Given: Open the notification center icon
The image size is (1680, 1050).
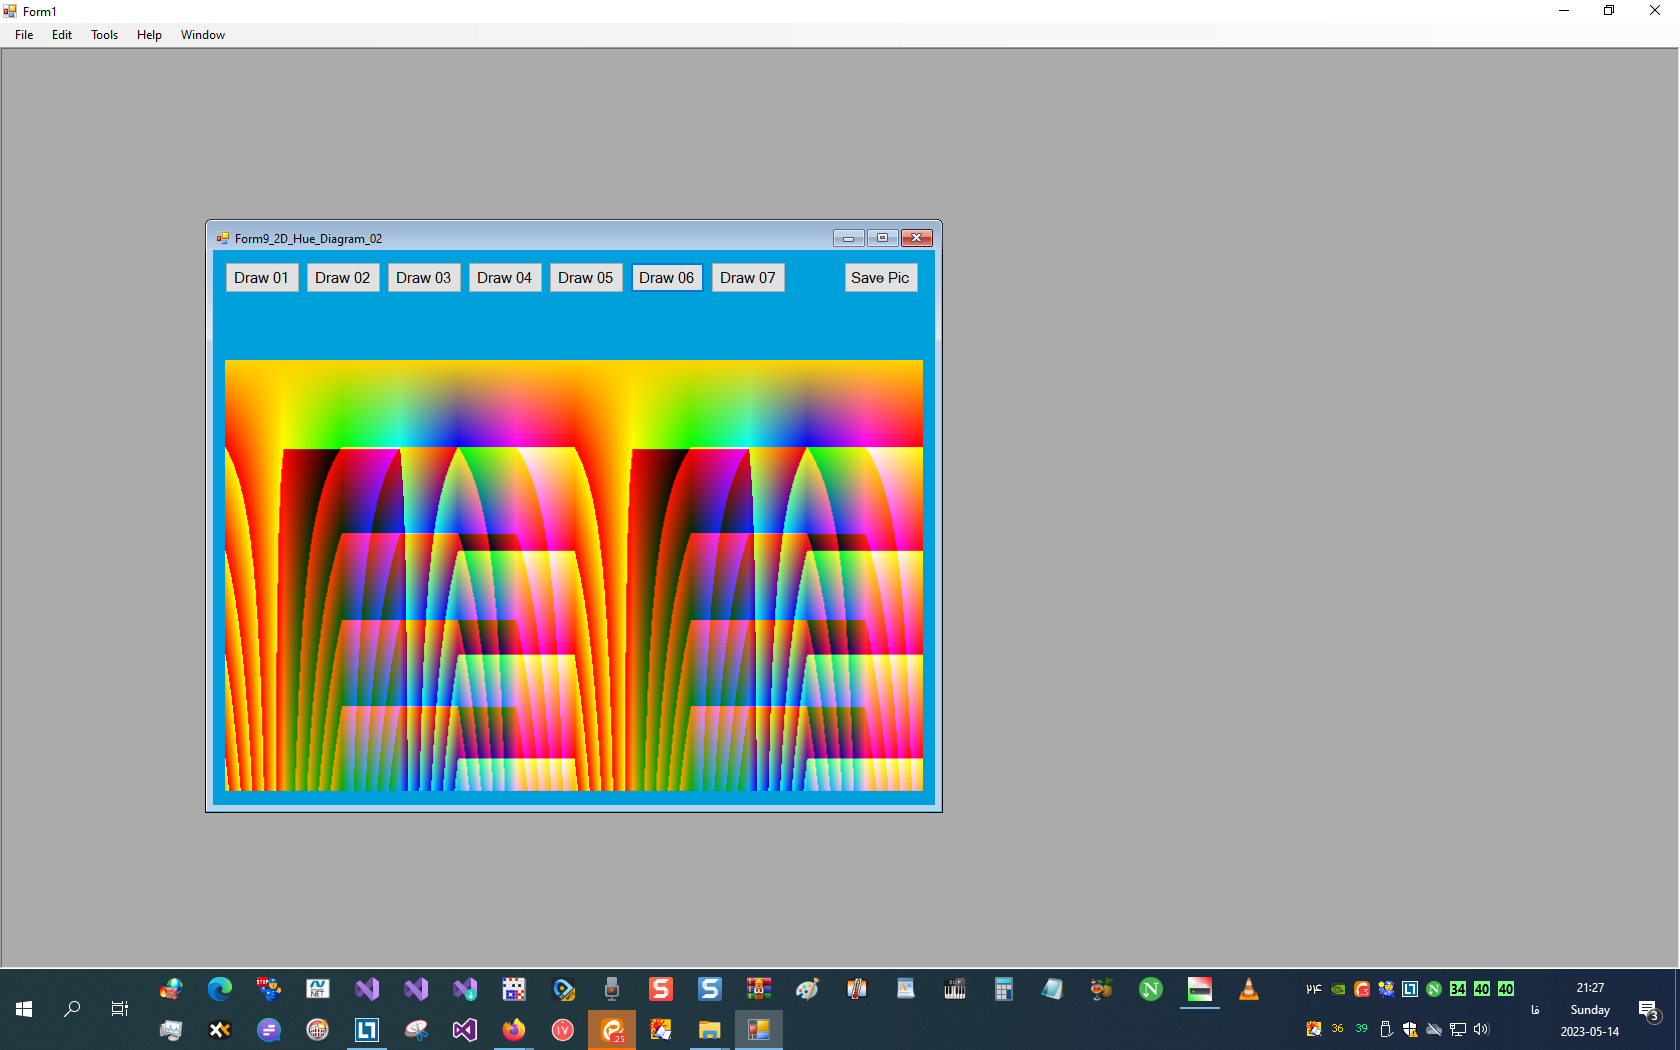Looking at the screenshot, I should tap(1649, 1009).
